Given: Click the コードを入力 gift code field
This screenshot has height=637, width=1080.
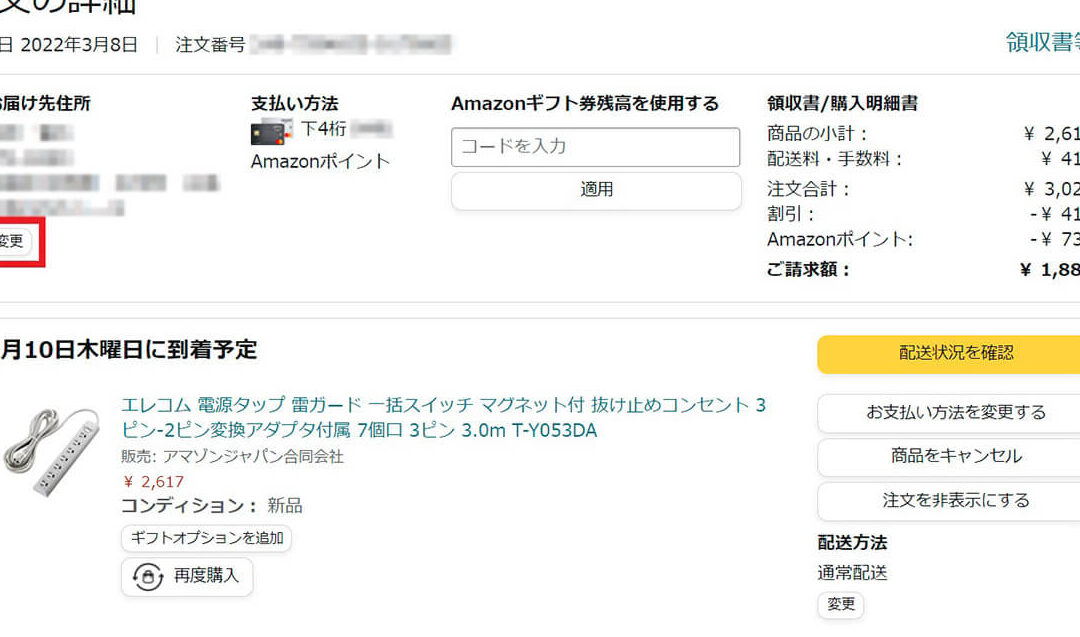Looking at the screenshot, I should (595, 147).
